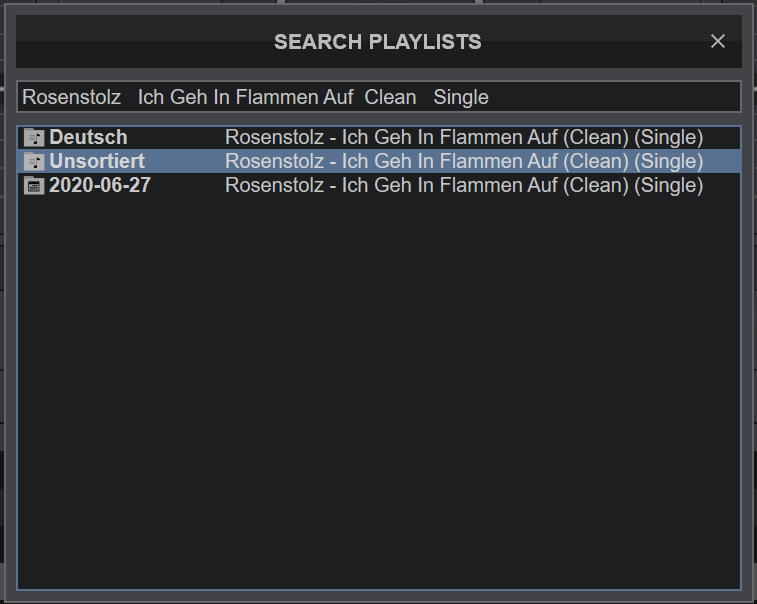Click the word (Single) in the Deutsch result
This screenshot has width=757, height=604.
[x=669, y=137]
